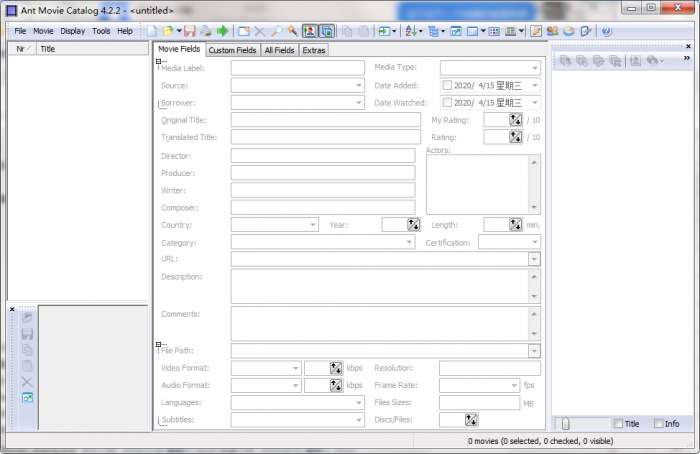This screenshot has width=700, height=454.
Task: Click the picture panel save floppy icon
Action: click(x=27, y=334)
